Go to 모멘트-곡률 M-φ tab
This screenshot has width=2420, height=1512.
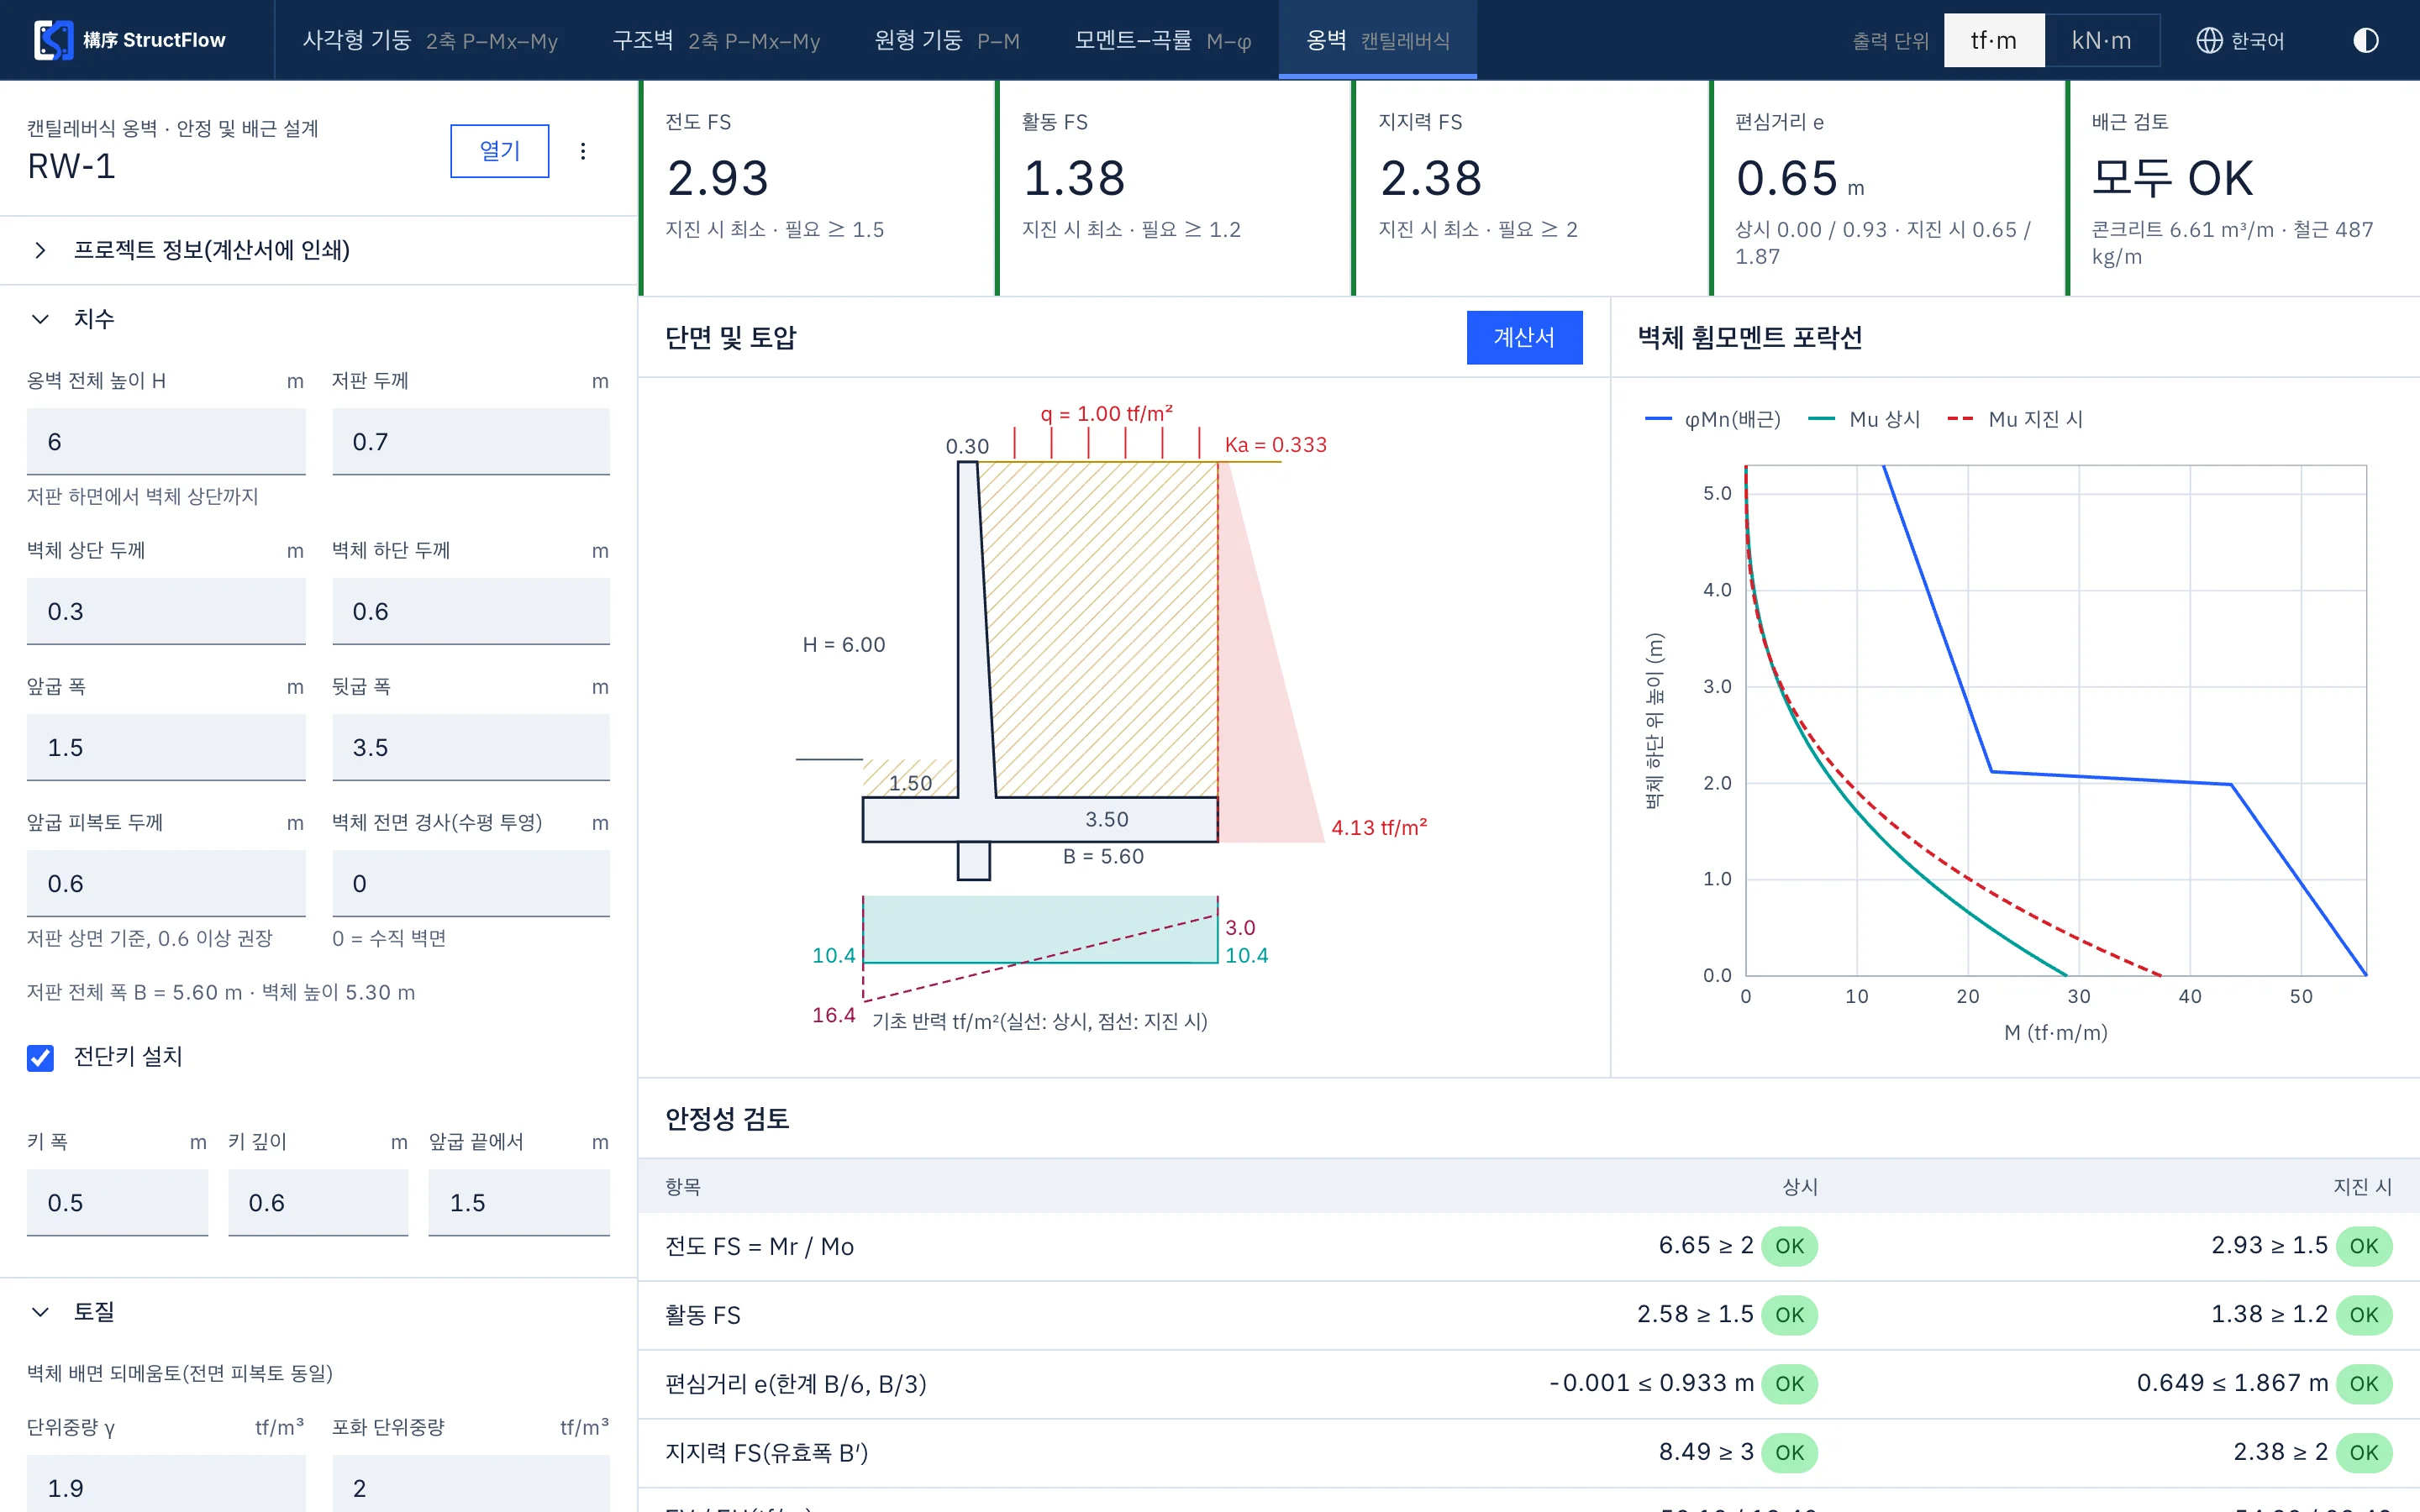1163,40
